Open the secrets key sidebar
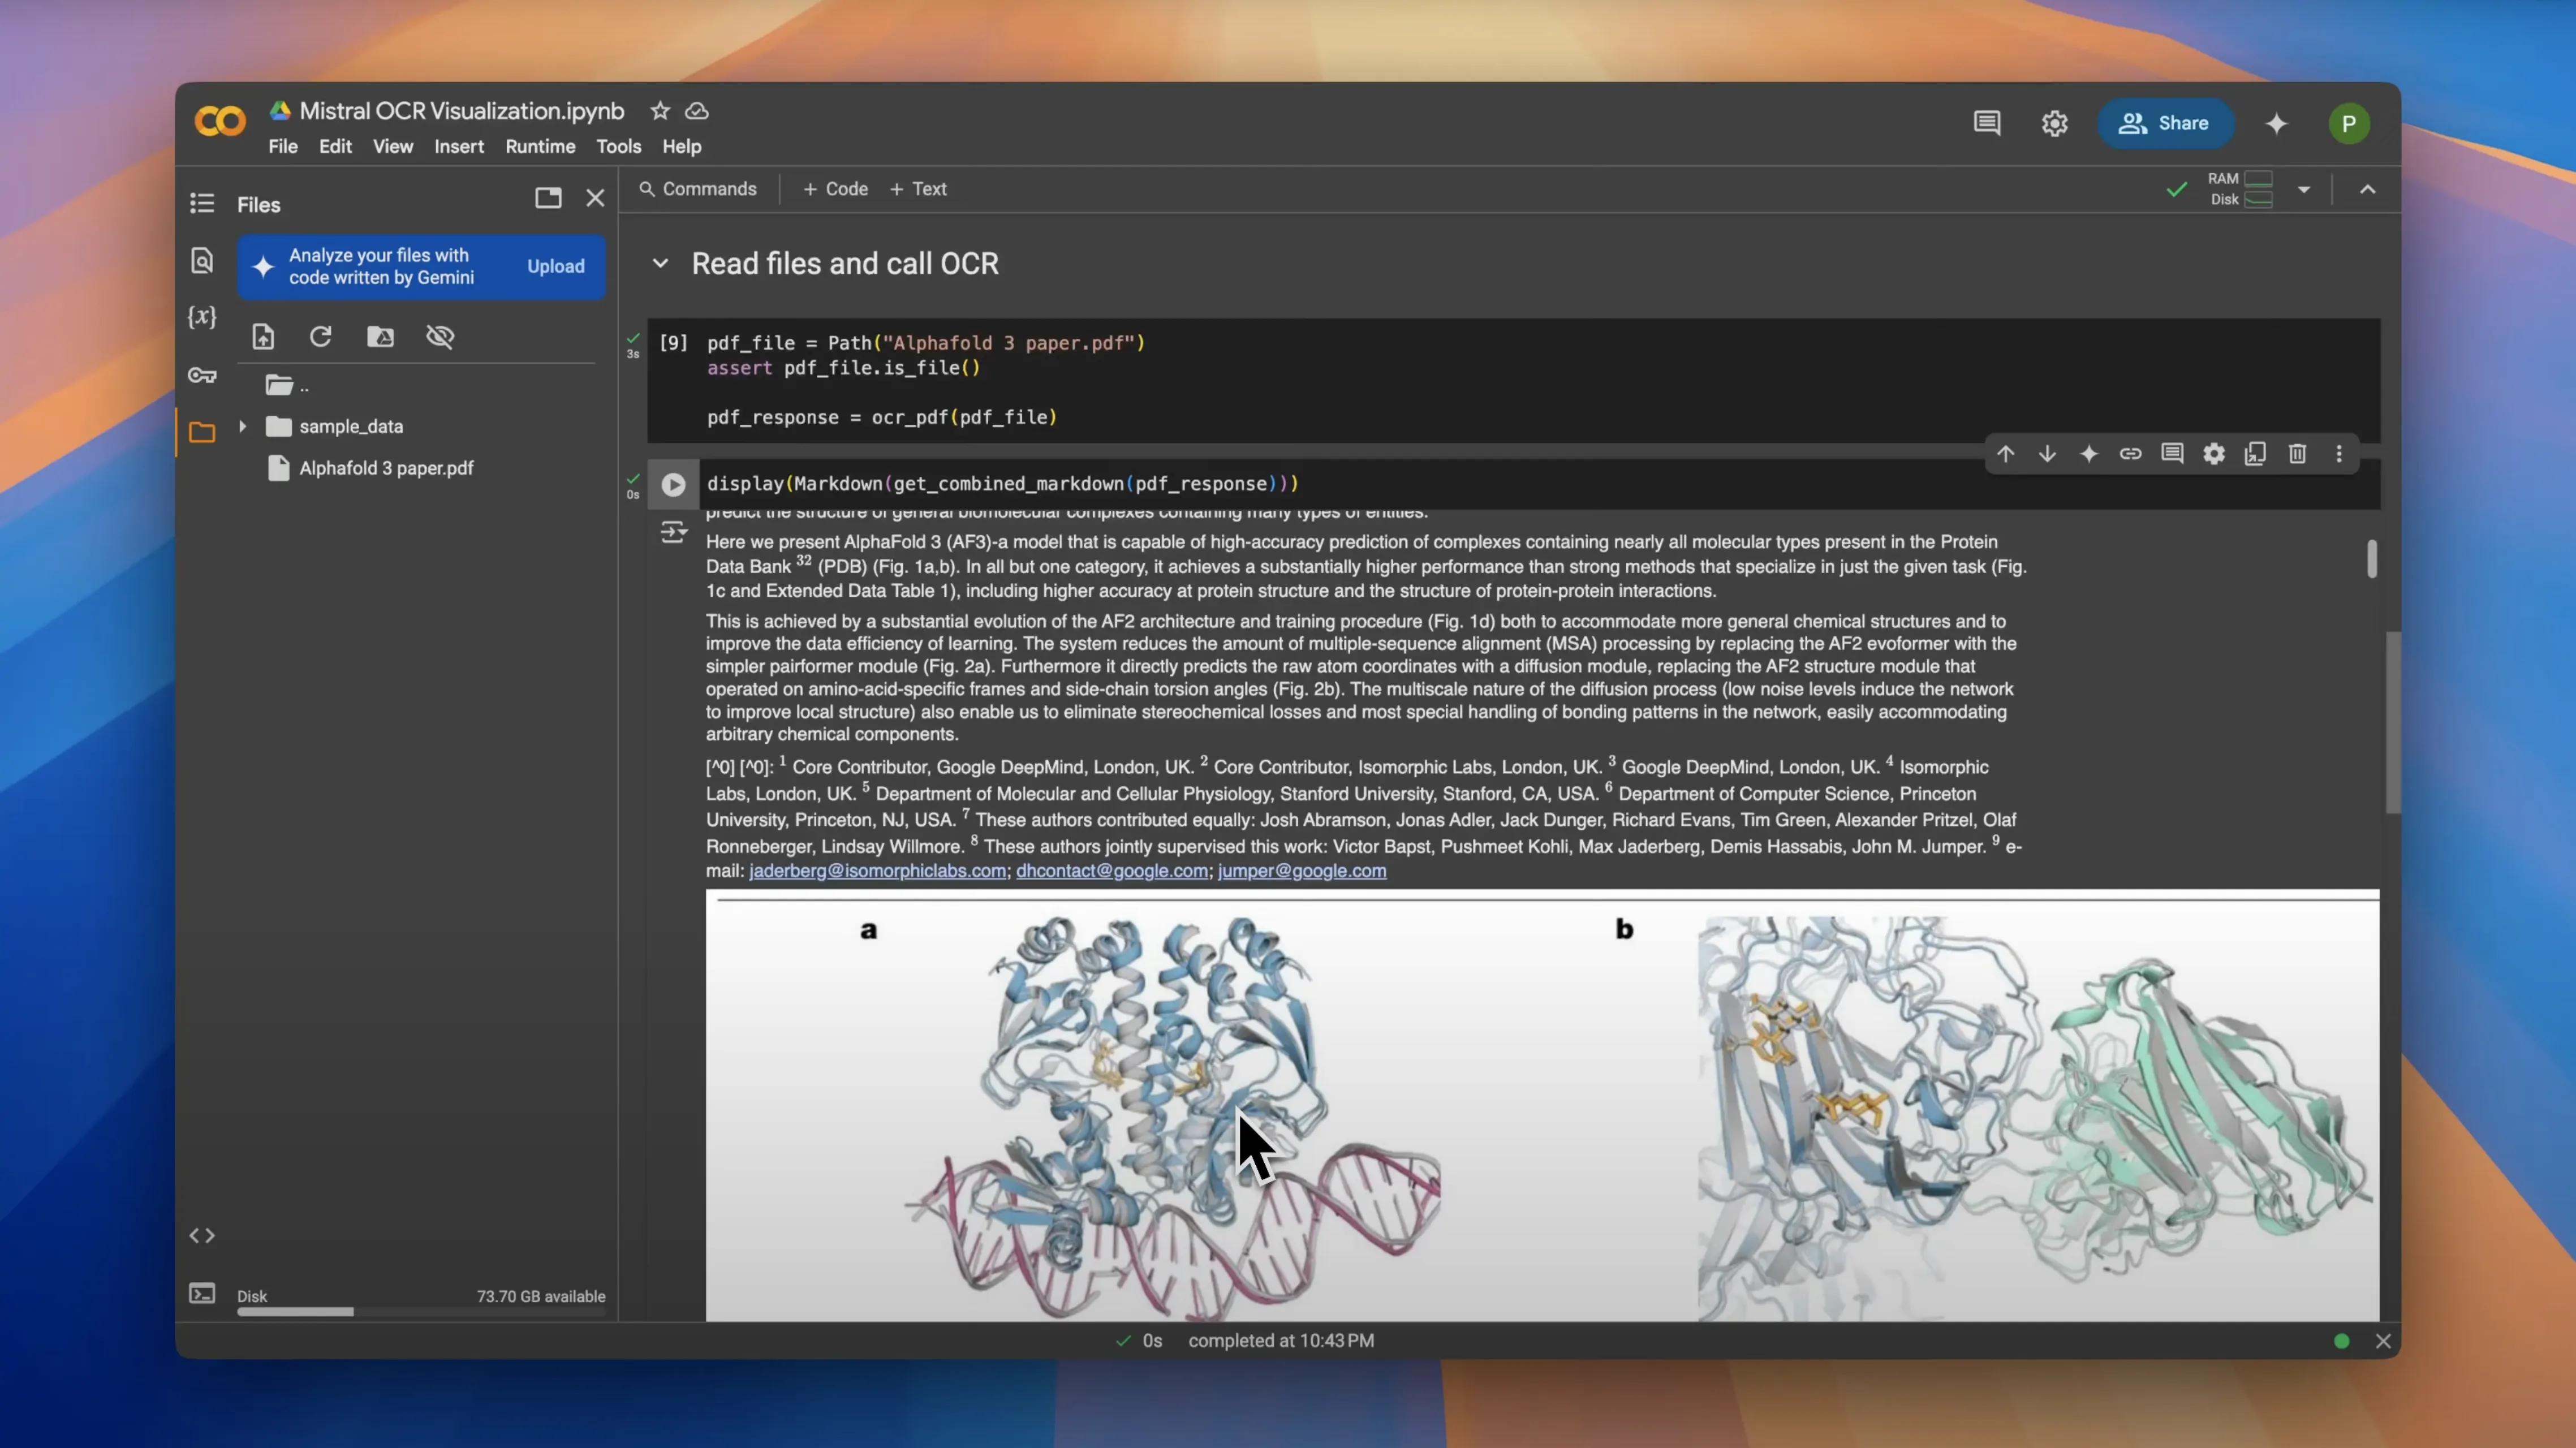2576x1448 pixels. click(202, 375)
